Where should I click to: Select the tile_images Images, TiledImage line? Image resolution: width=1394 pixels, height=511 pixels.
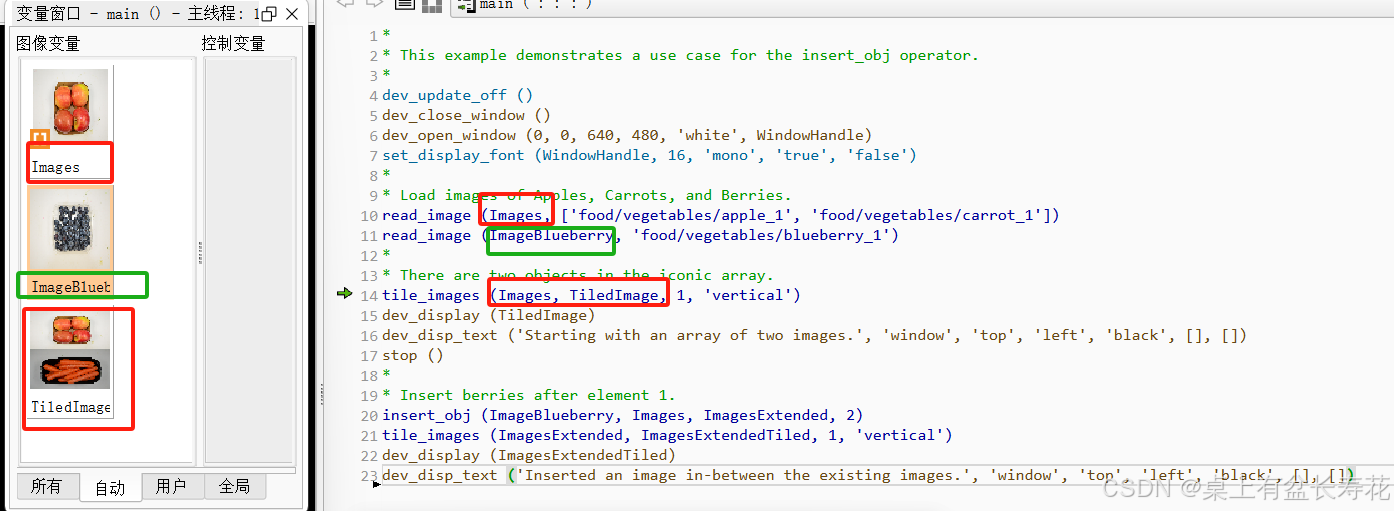coord(591,296)
